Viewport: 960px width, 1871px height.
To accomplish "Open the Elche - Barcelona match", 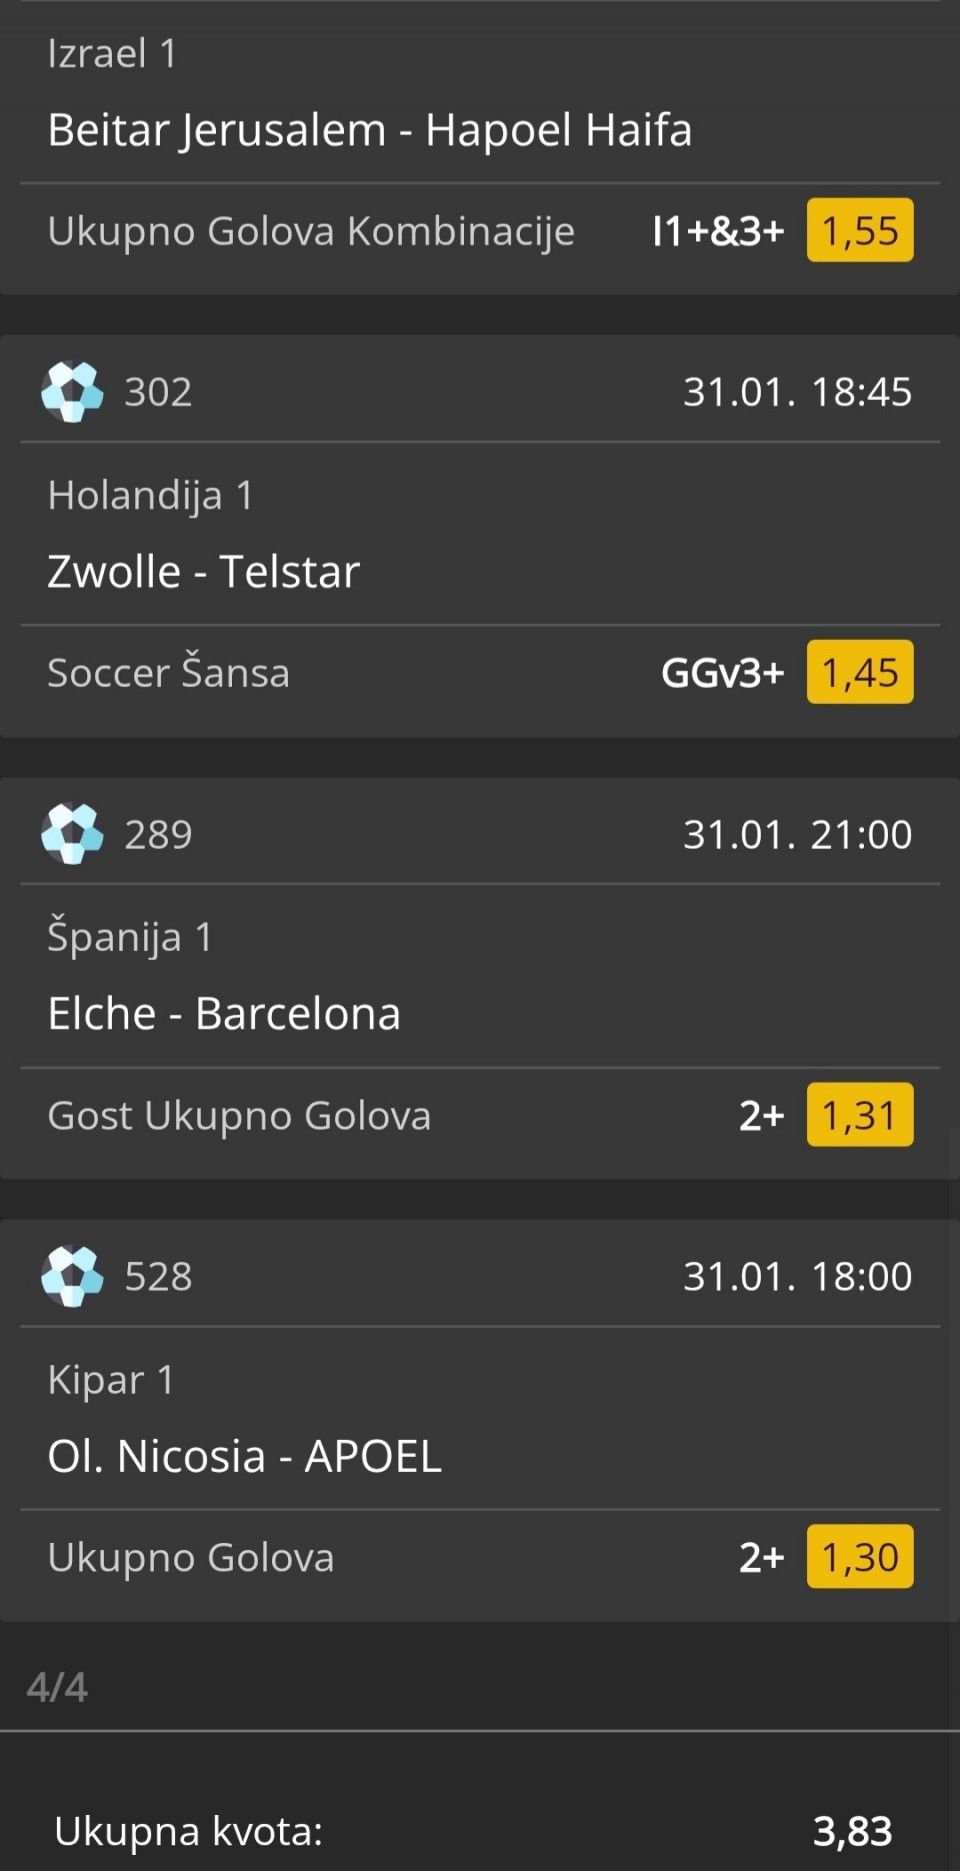I will pos(224,1014).
